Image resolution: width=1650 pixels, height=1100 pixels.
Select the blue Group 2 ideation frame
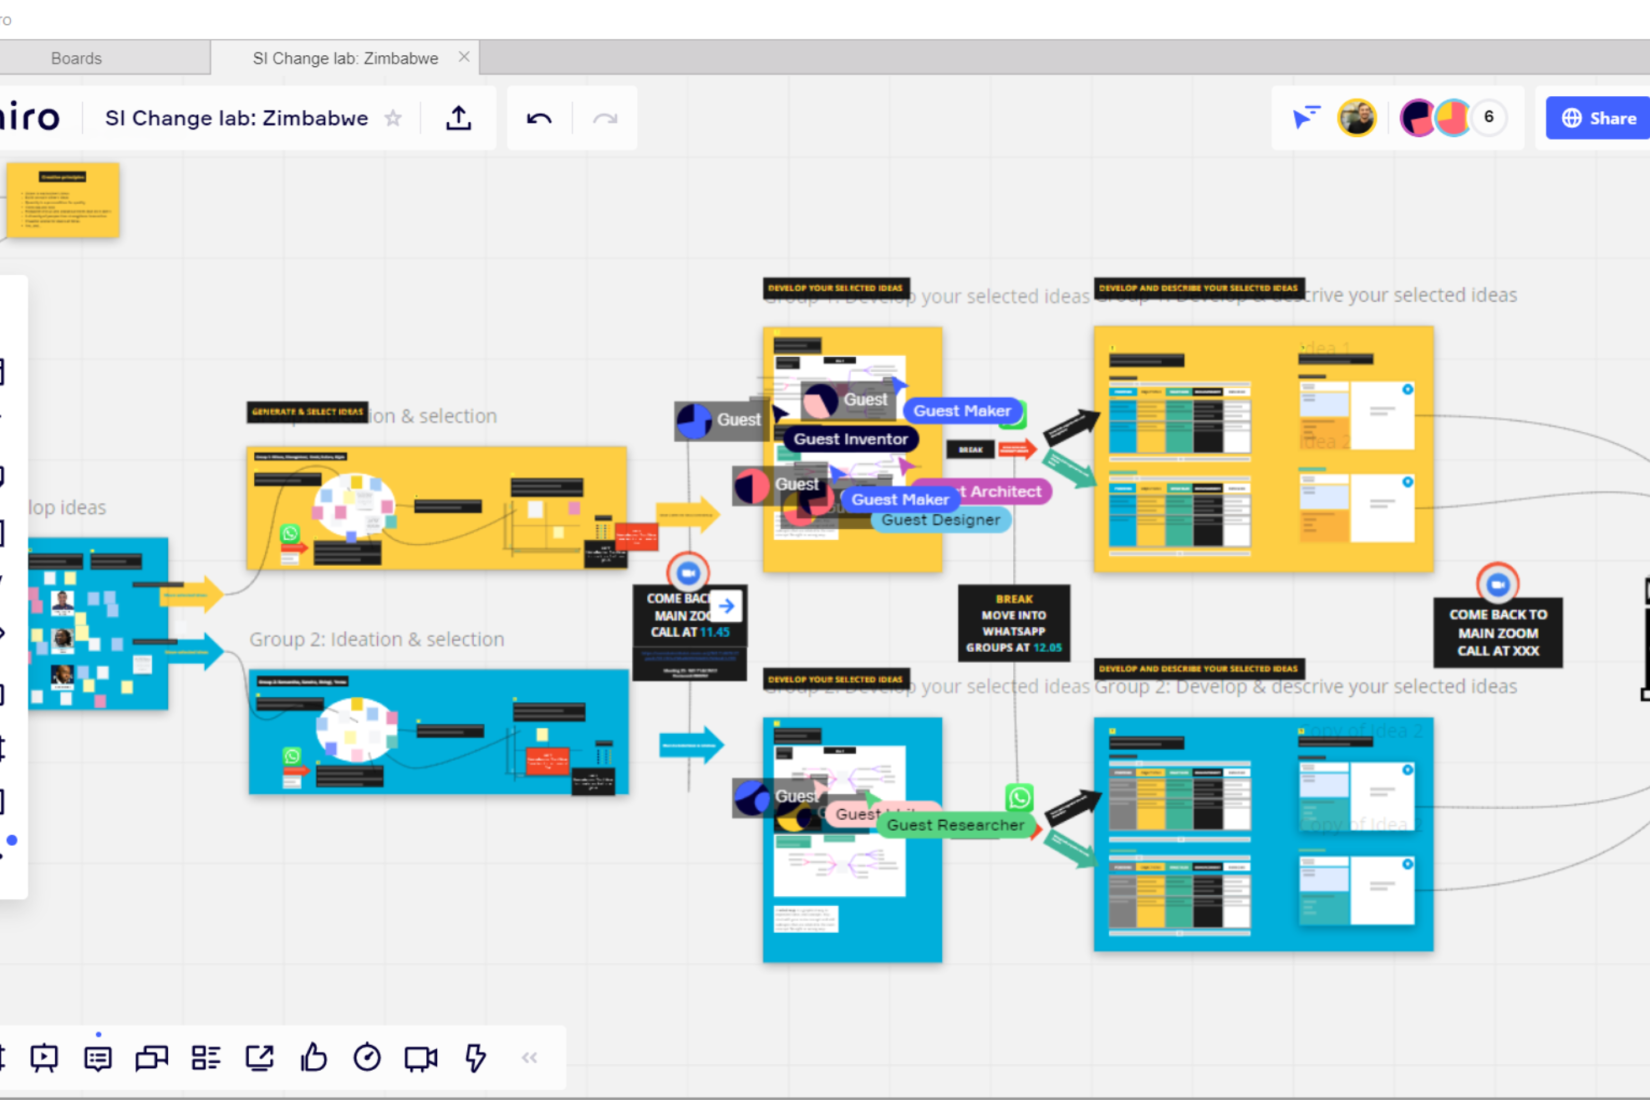click(x=439, y=733)
